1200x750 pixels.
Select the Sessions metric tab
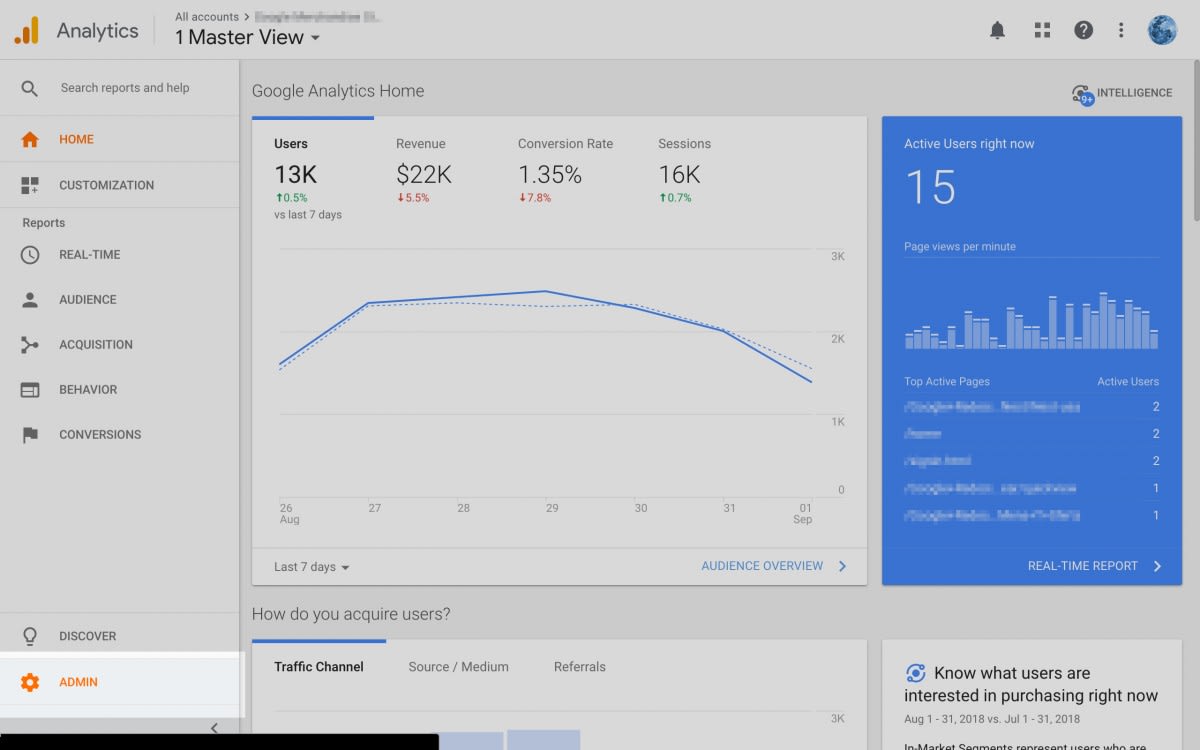pos(686,170)
